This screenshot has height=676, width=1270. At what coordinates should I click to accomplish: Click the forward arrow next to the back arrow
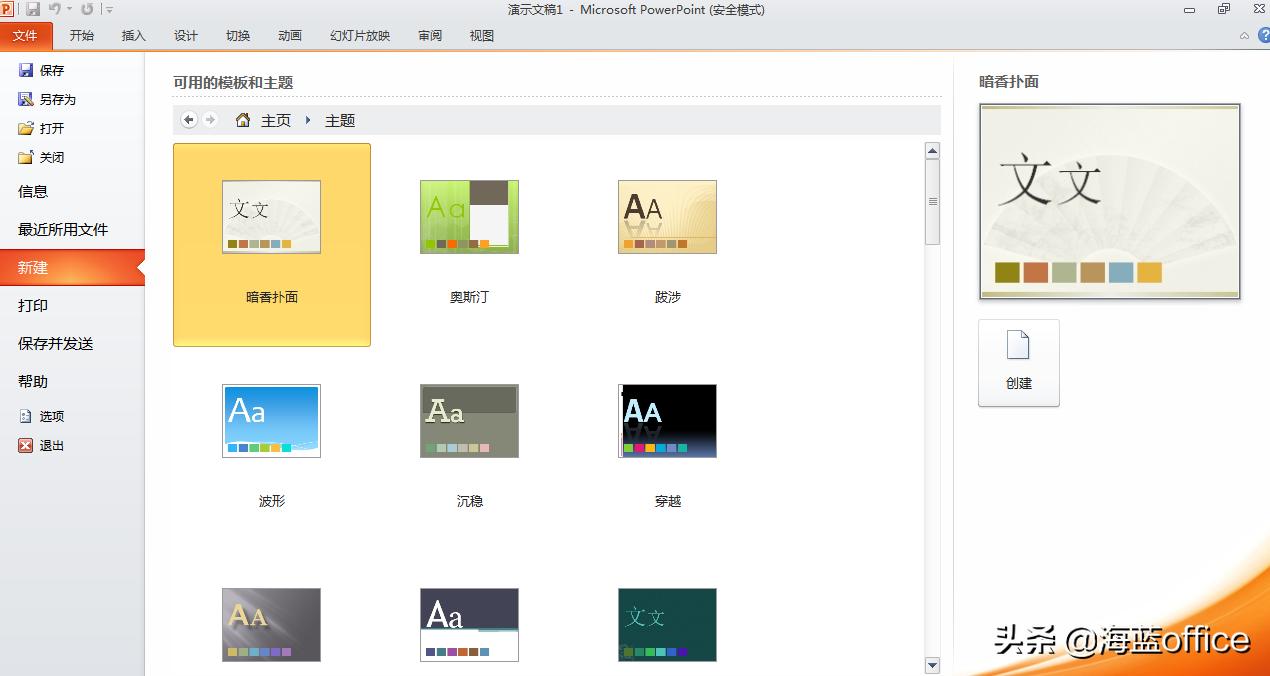(x=211, y=119)
